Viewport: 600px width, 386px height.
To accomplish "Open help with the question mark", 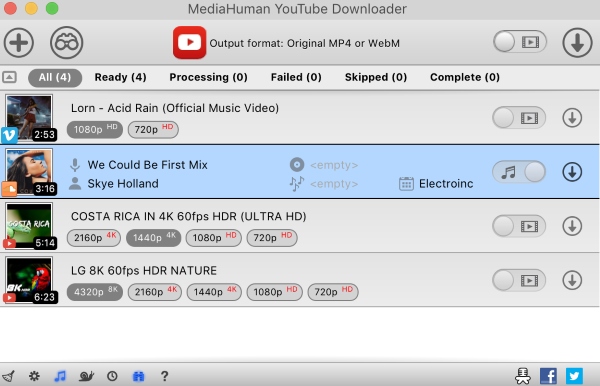I will pyautogui.click(x=165, y=376).
